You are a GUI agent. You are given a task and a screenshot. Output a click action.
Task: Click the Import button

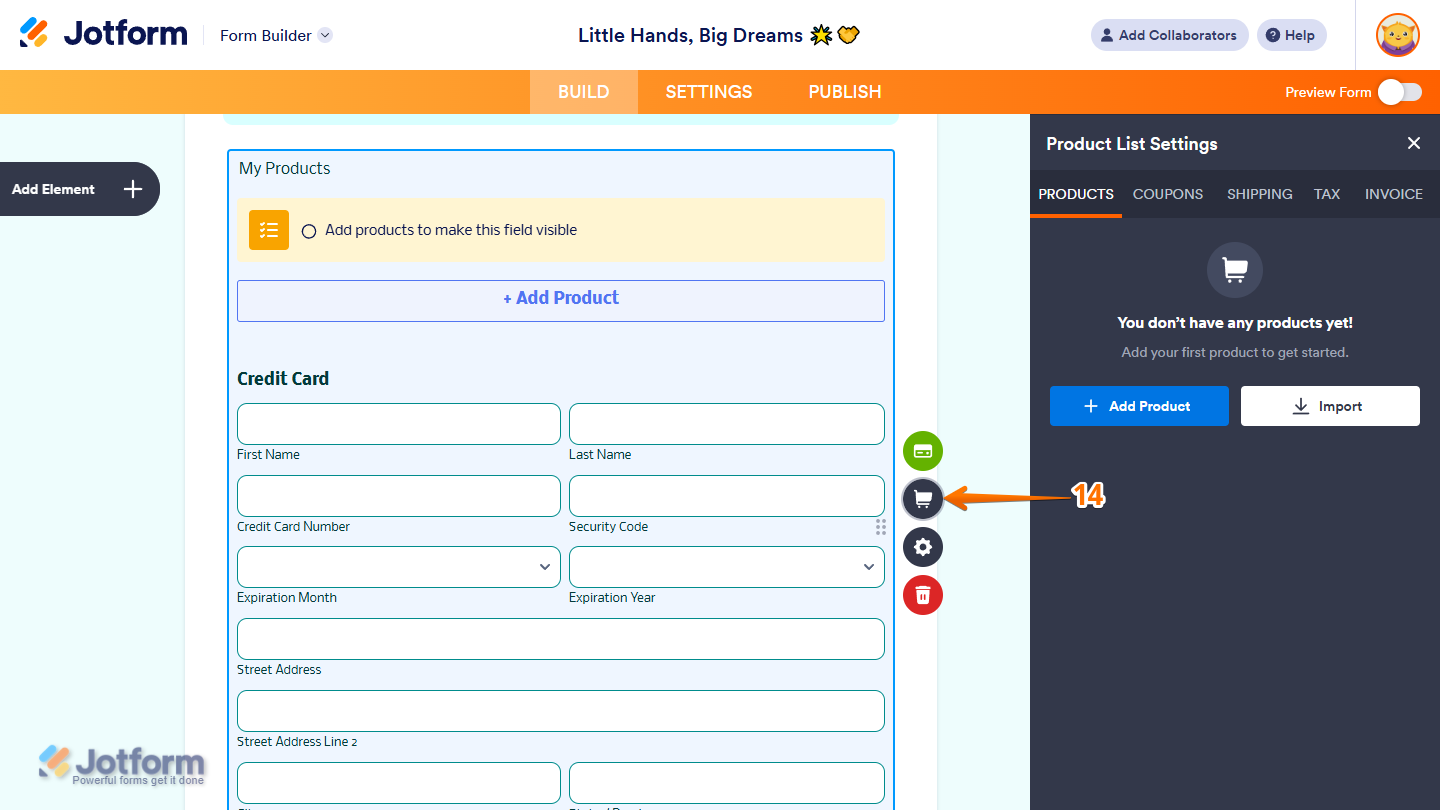(1330, 406)
